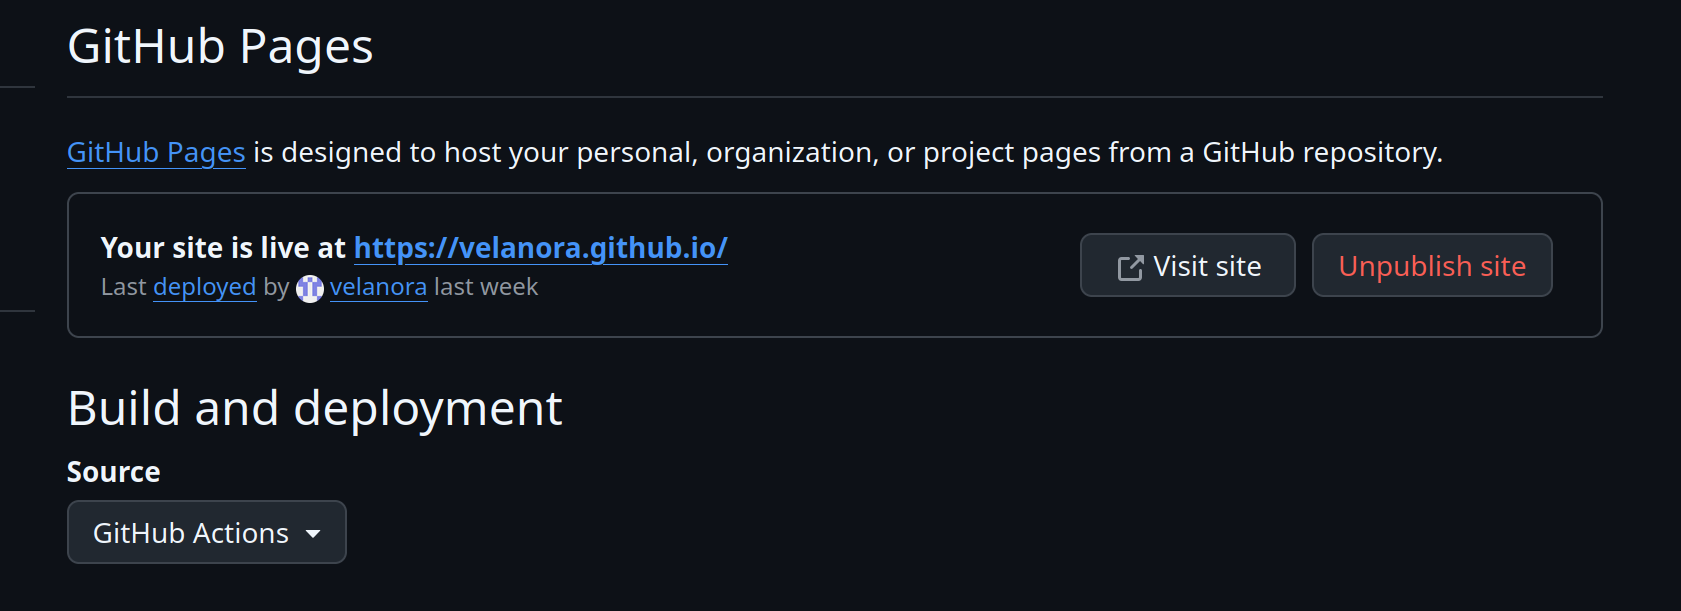Image resolution: width=1681 pixels, height=611 pixels.
Task: Click the horizontal divider under the GitHub Pages heading
Action: (835, 97)
